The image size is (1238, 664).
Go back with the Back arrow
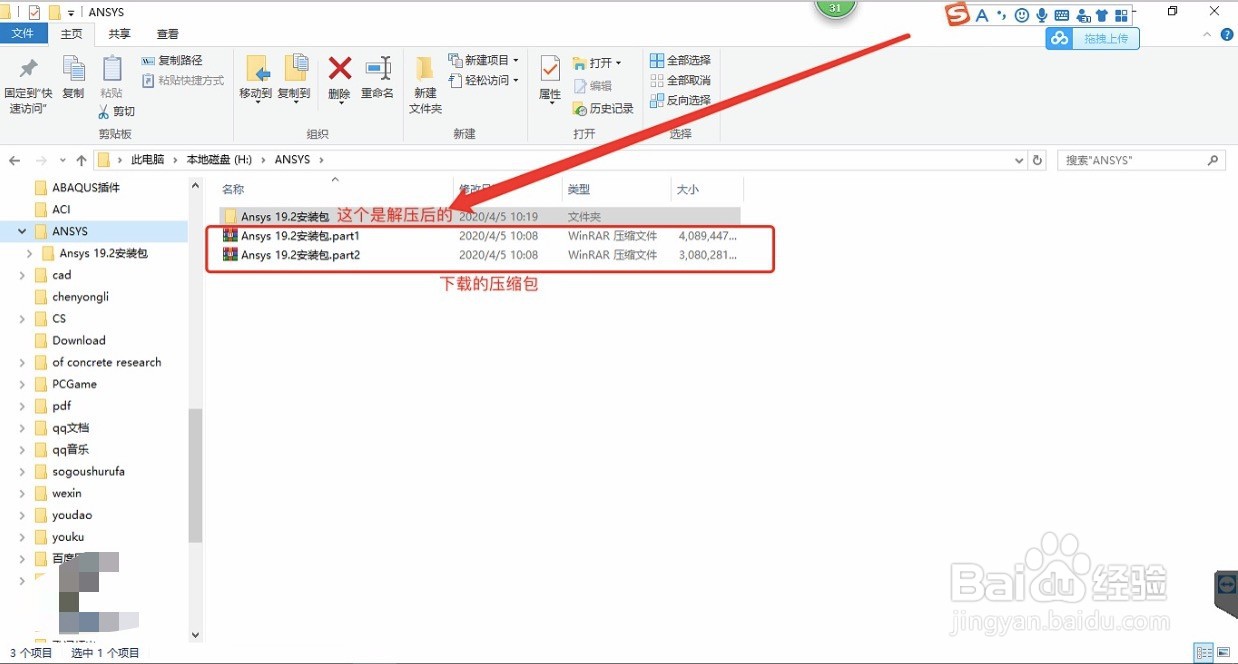(15, 160)
